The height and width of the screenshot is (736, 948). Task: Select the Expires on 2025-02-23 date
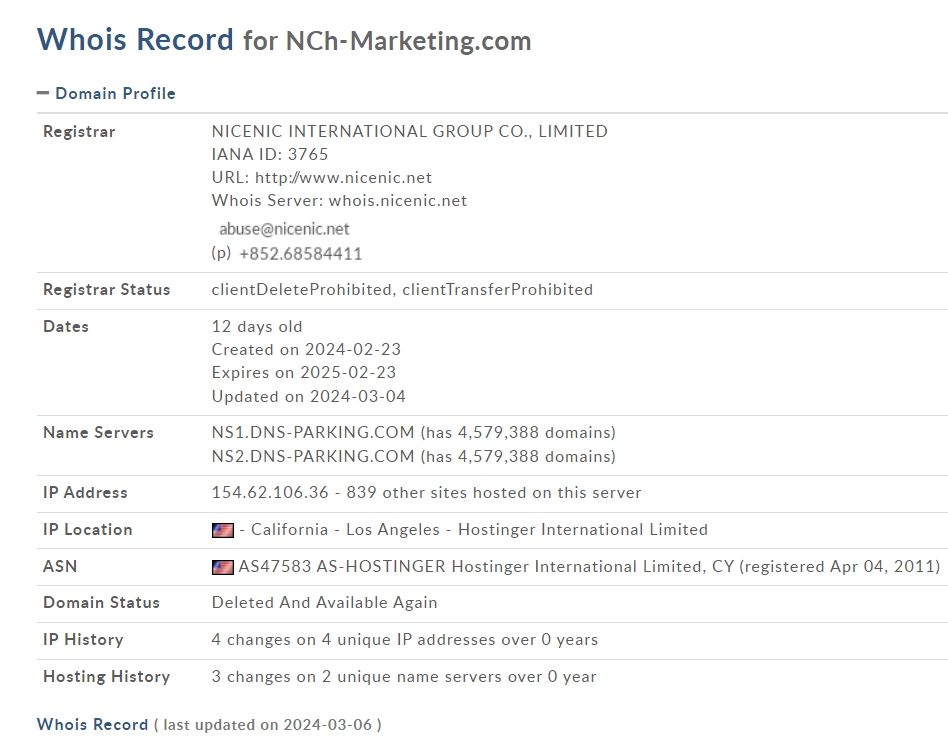(304, 373)
